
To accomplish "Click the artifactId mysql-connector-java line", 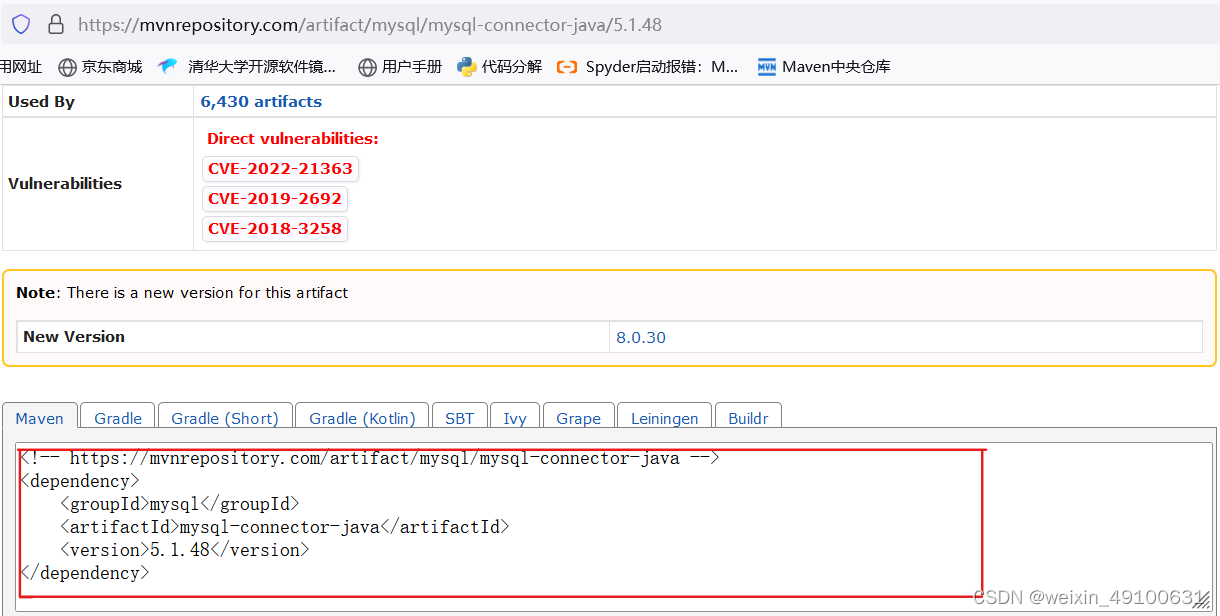I will [x=285, y=527].
